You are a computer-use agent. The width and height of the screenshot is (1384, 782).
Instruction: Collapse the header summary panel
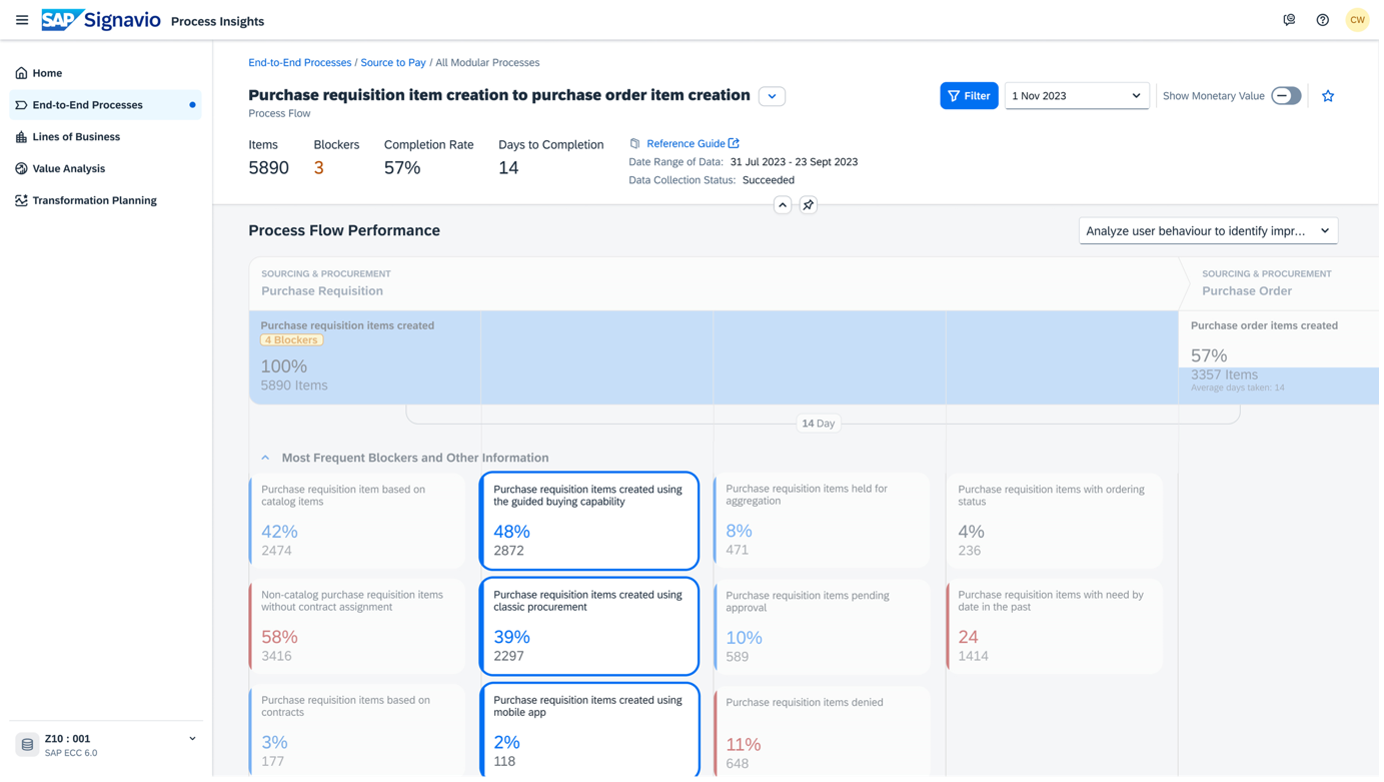(x=782, y=205)
